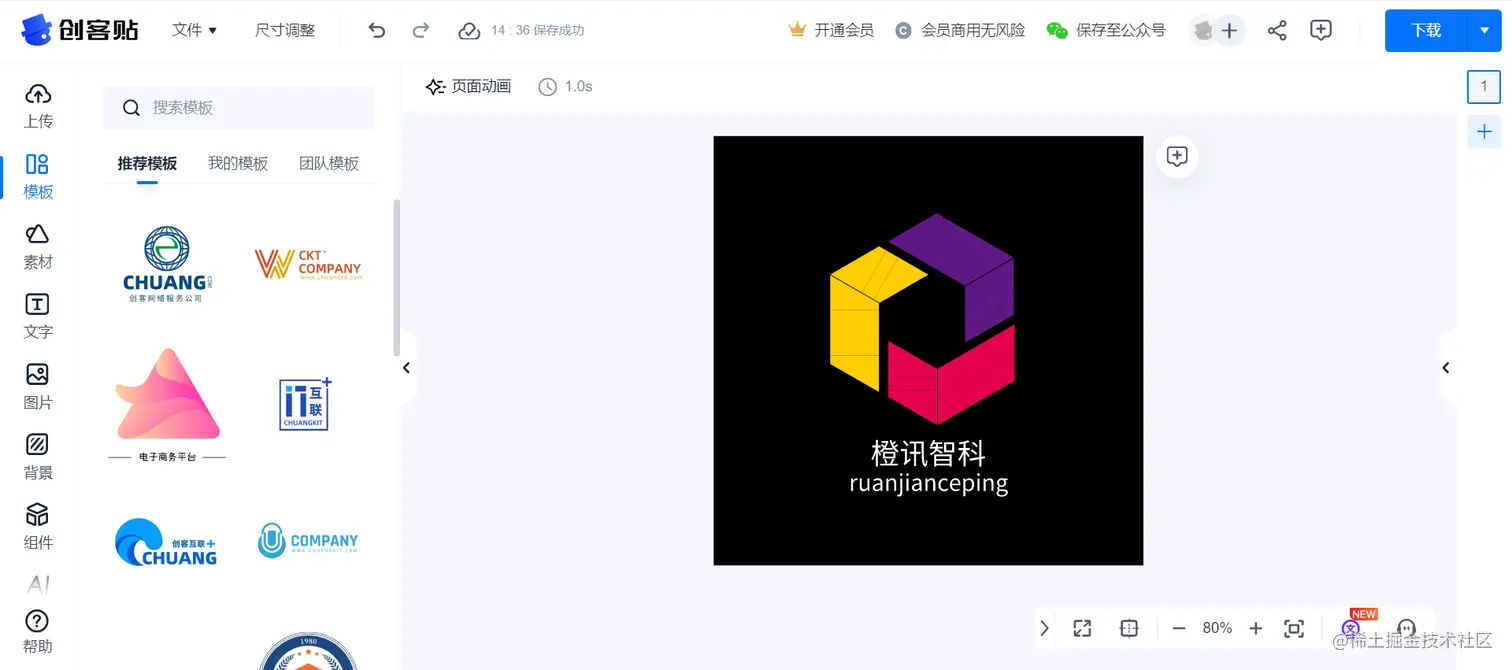Click the undo arrow icon

click(376, 30)
